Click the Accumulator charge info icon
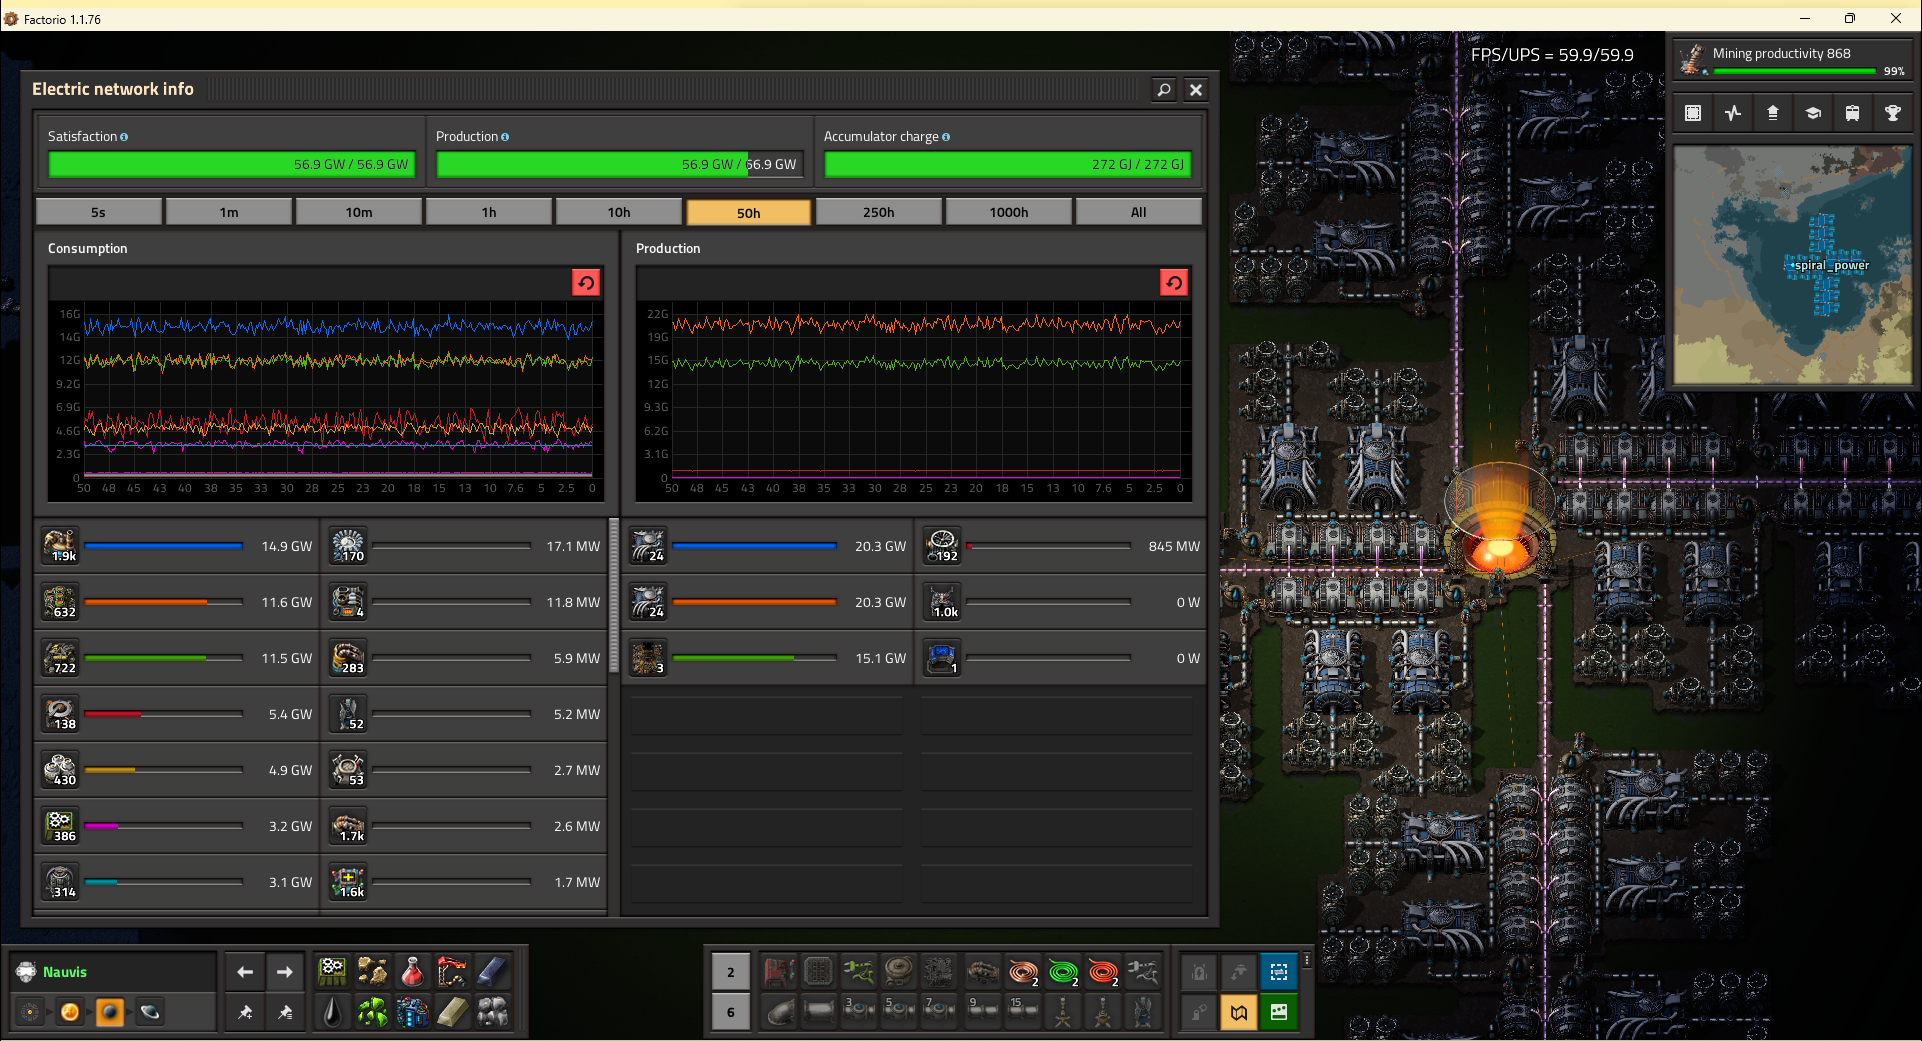This screenshot has height=1041, width=1922. (946, 137)
